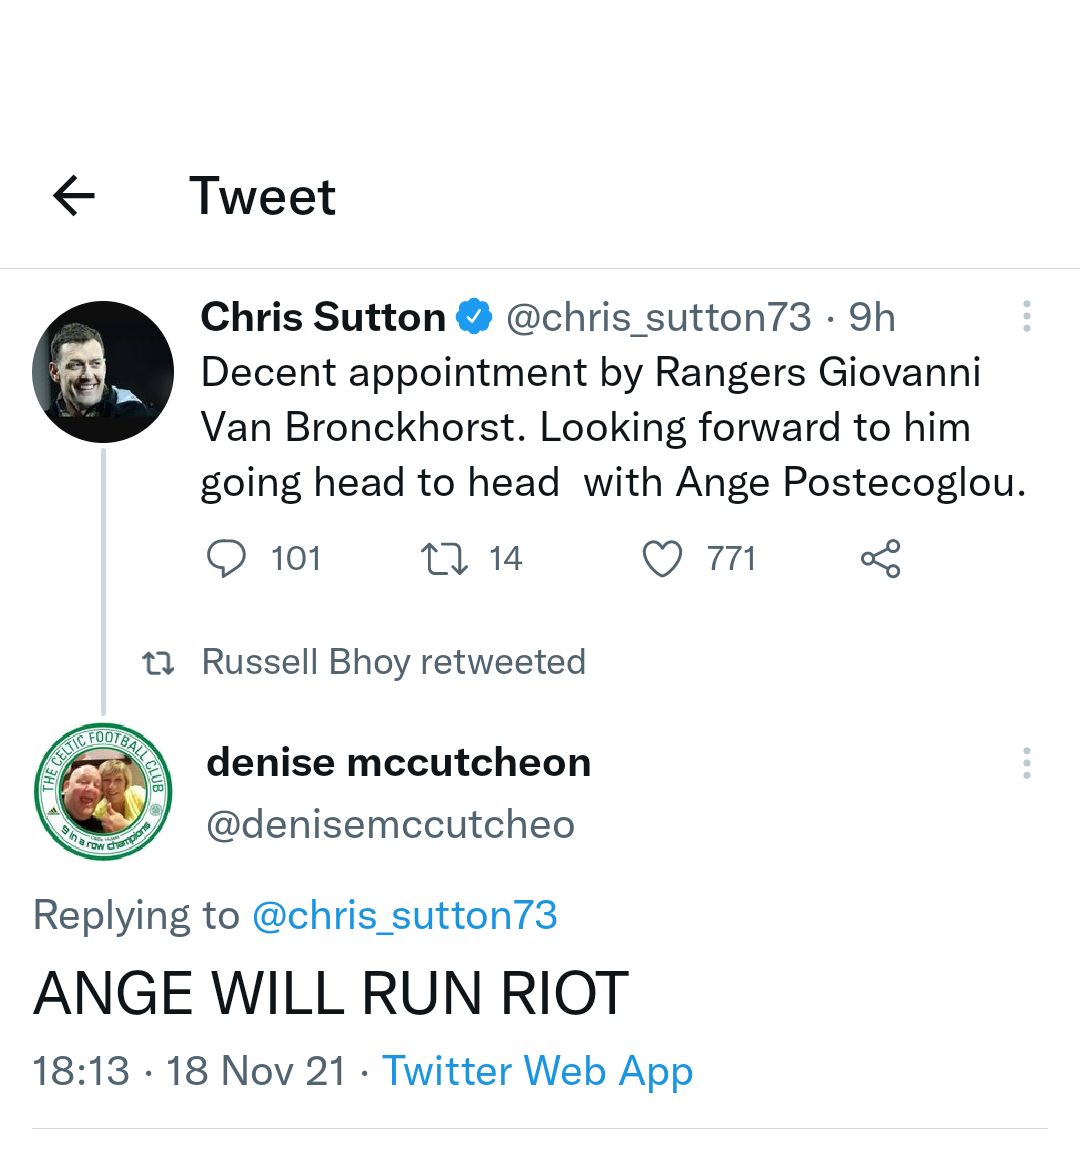Open denise mccutcheon's Celtic avatar
The image size is (1080, 1154).
[103, 791]
